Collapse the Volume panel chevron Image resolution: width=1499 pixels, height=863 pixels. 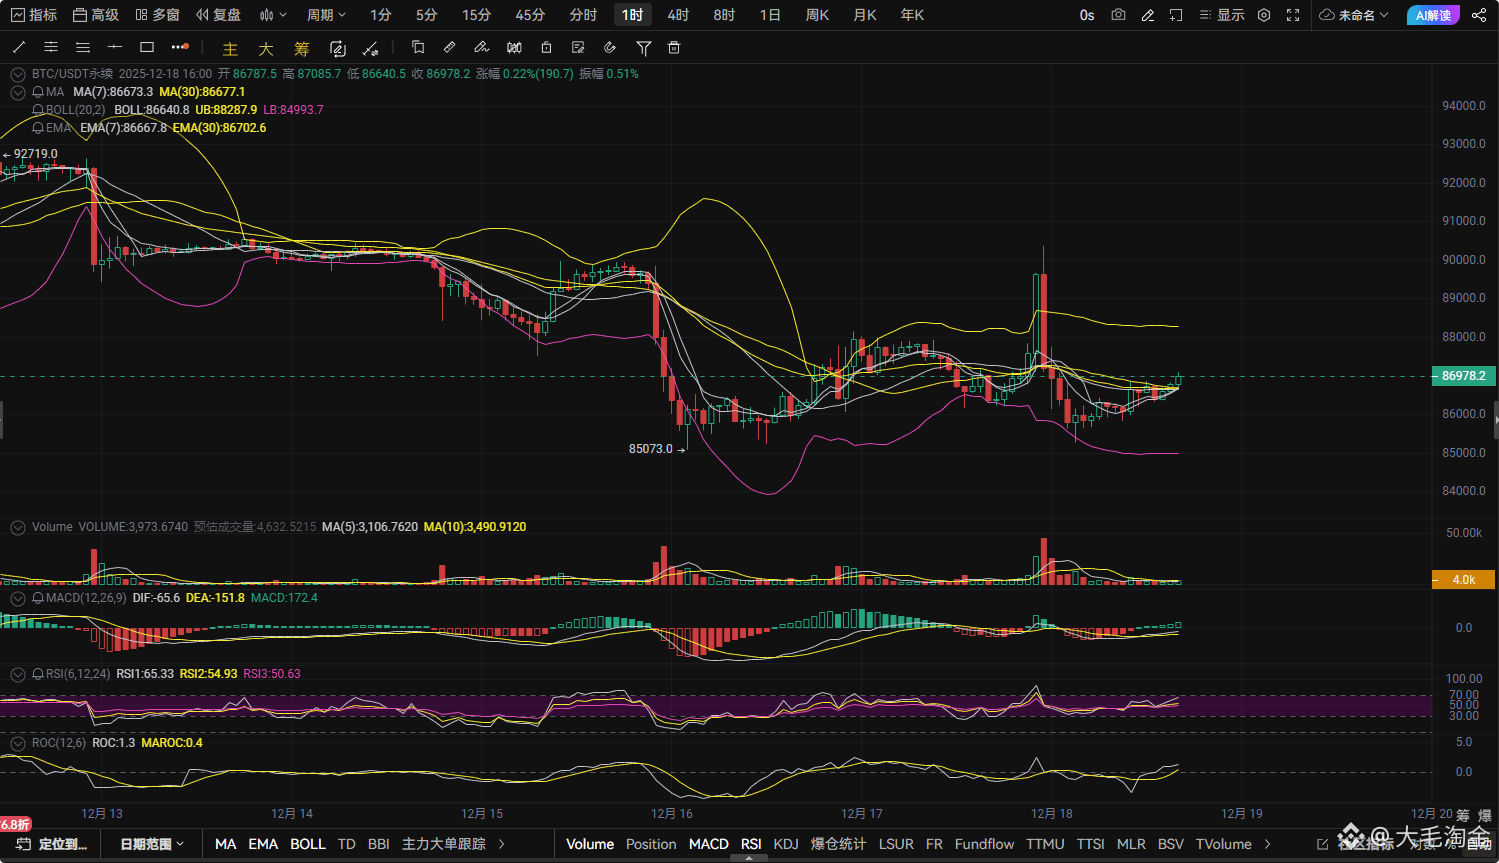[x=17, y=527]
